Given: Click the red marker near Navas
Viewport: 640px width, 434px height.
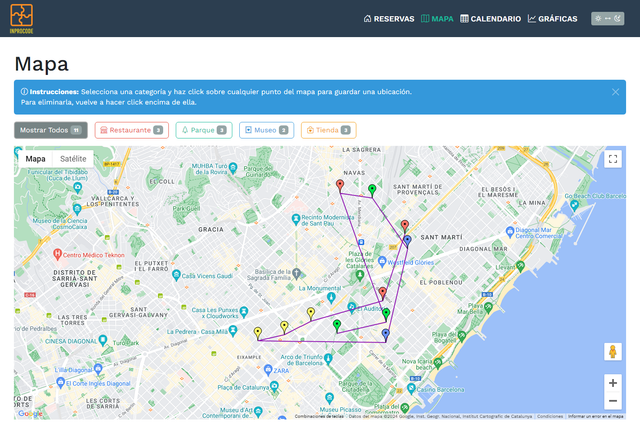Looking at the screenshot, I should 340,186.
